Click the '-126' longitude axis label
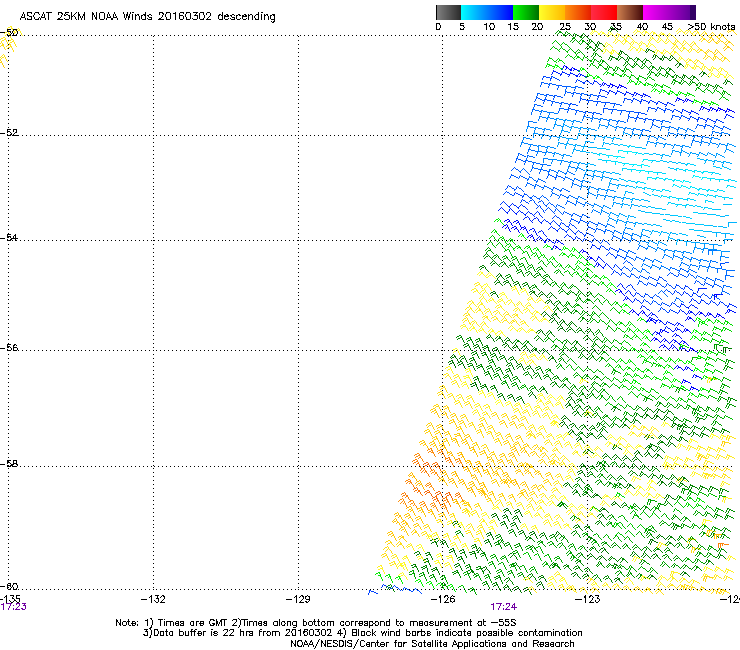 tap(443, 599)
